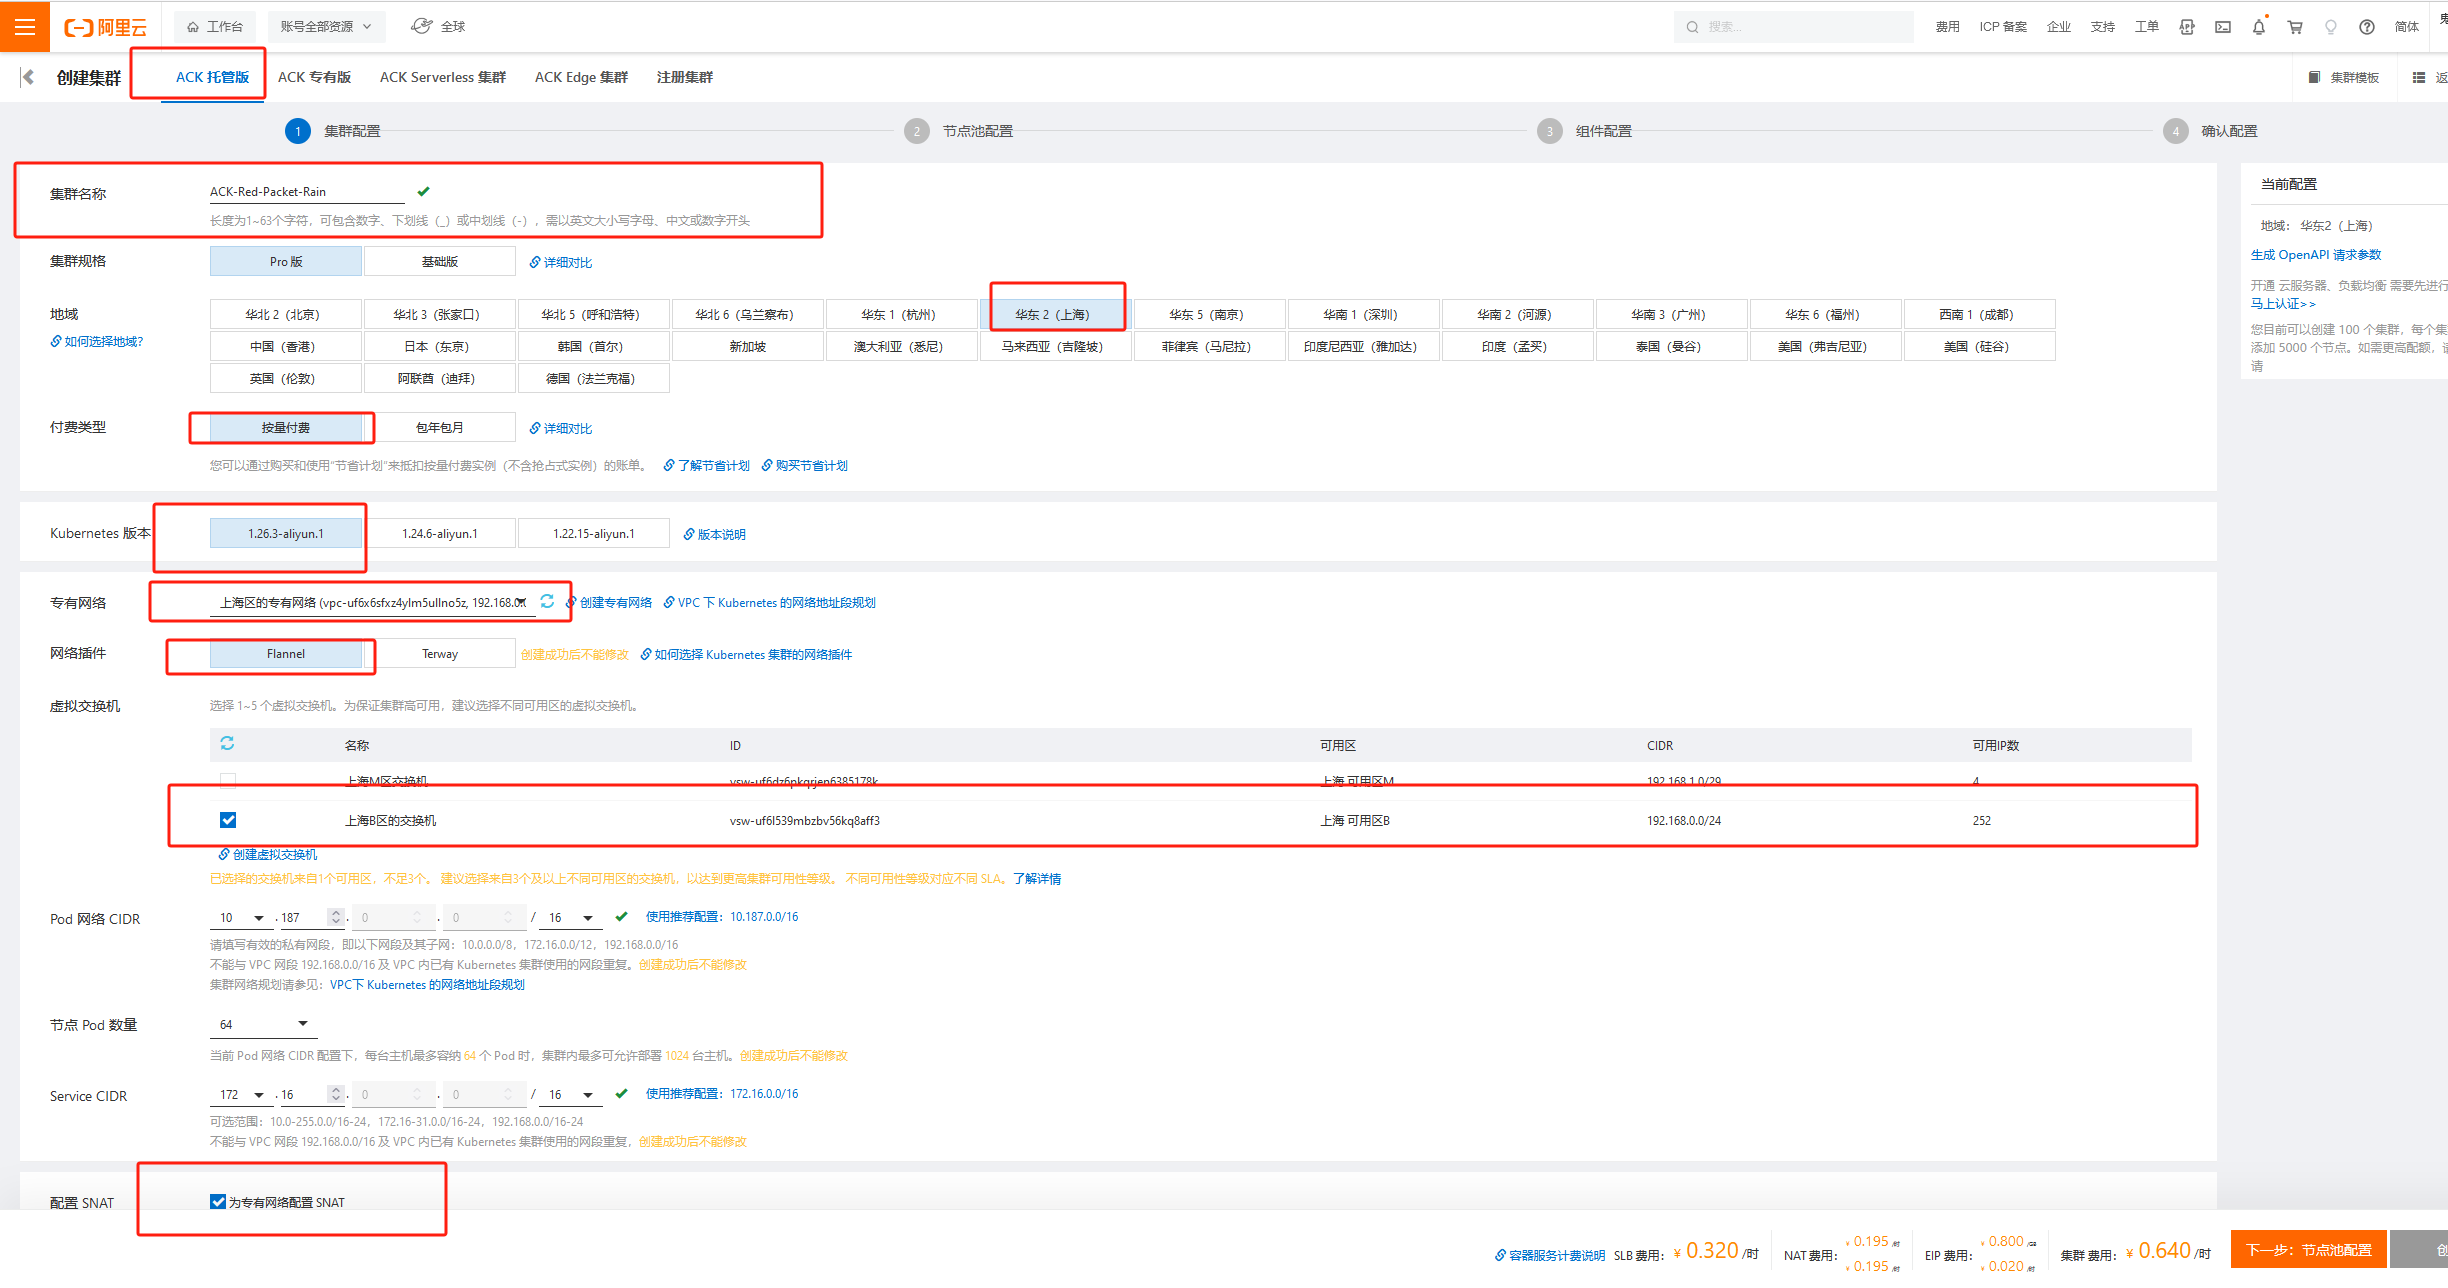Uncheck the 上海B区的交换机 vSwitch
The image size is (2448, 1288).
click(228, 820)
